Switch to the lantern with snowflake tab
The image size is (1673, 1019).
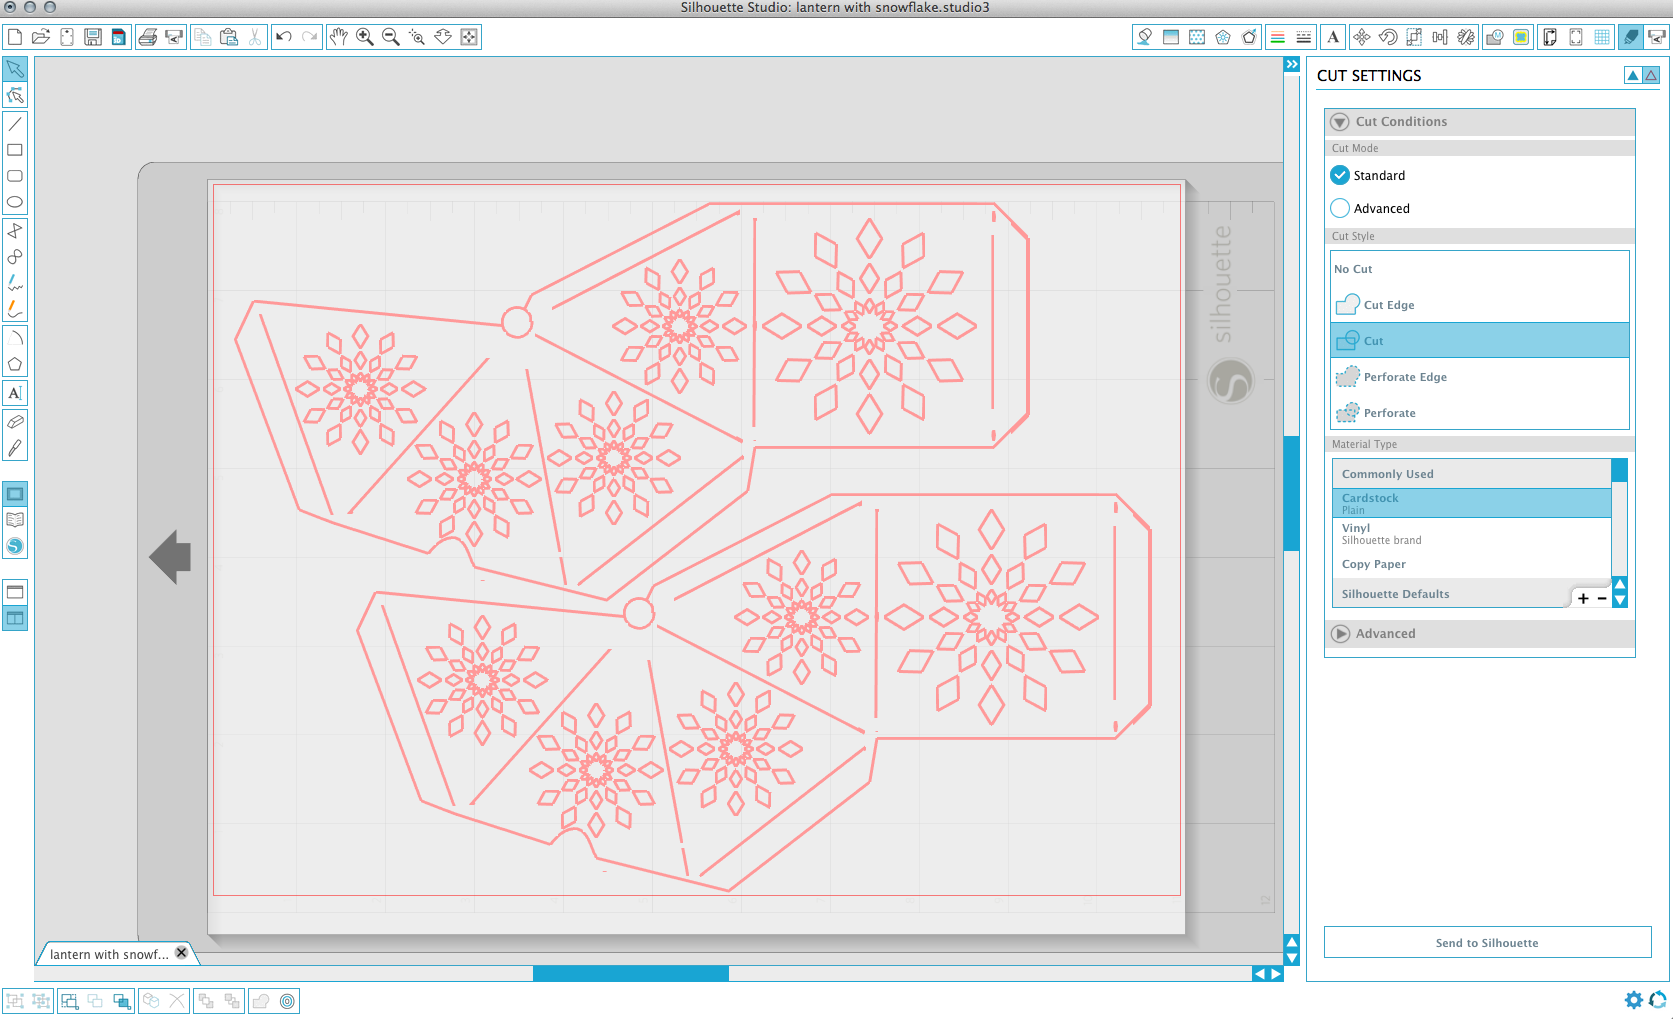tap(109, 954)
